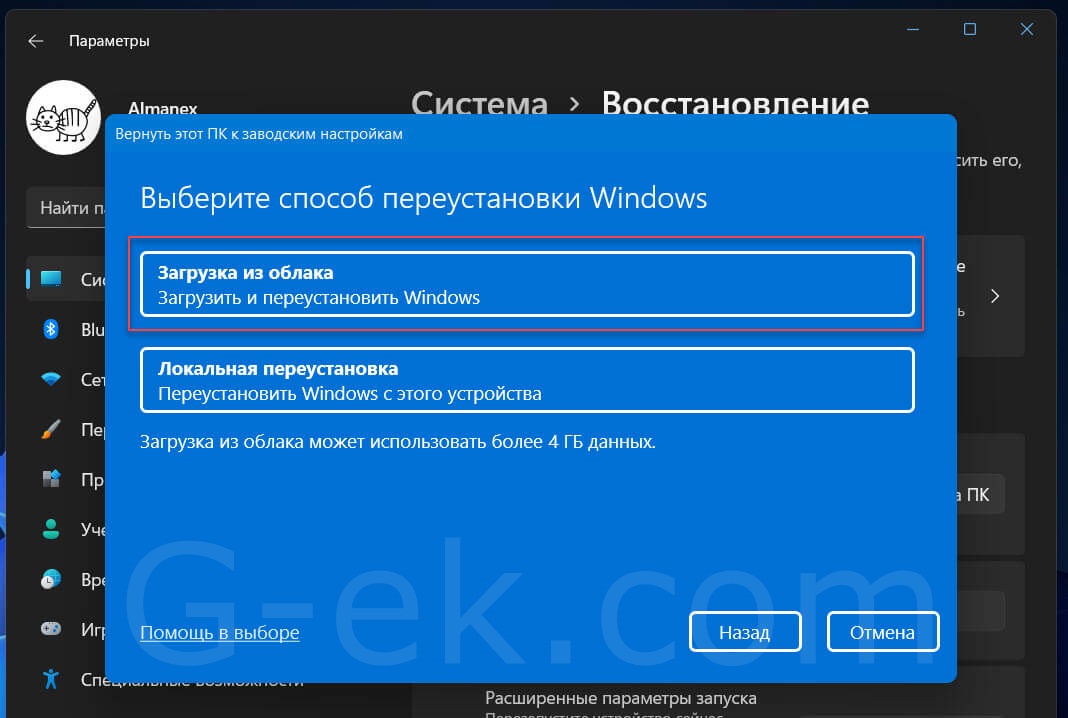Click the cloud download 4 ГБ data note
Viewport: 1068px width, 718px height.
pyautogui.click(x=398, y=441)
